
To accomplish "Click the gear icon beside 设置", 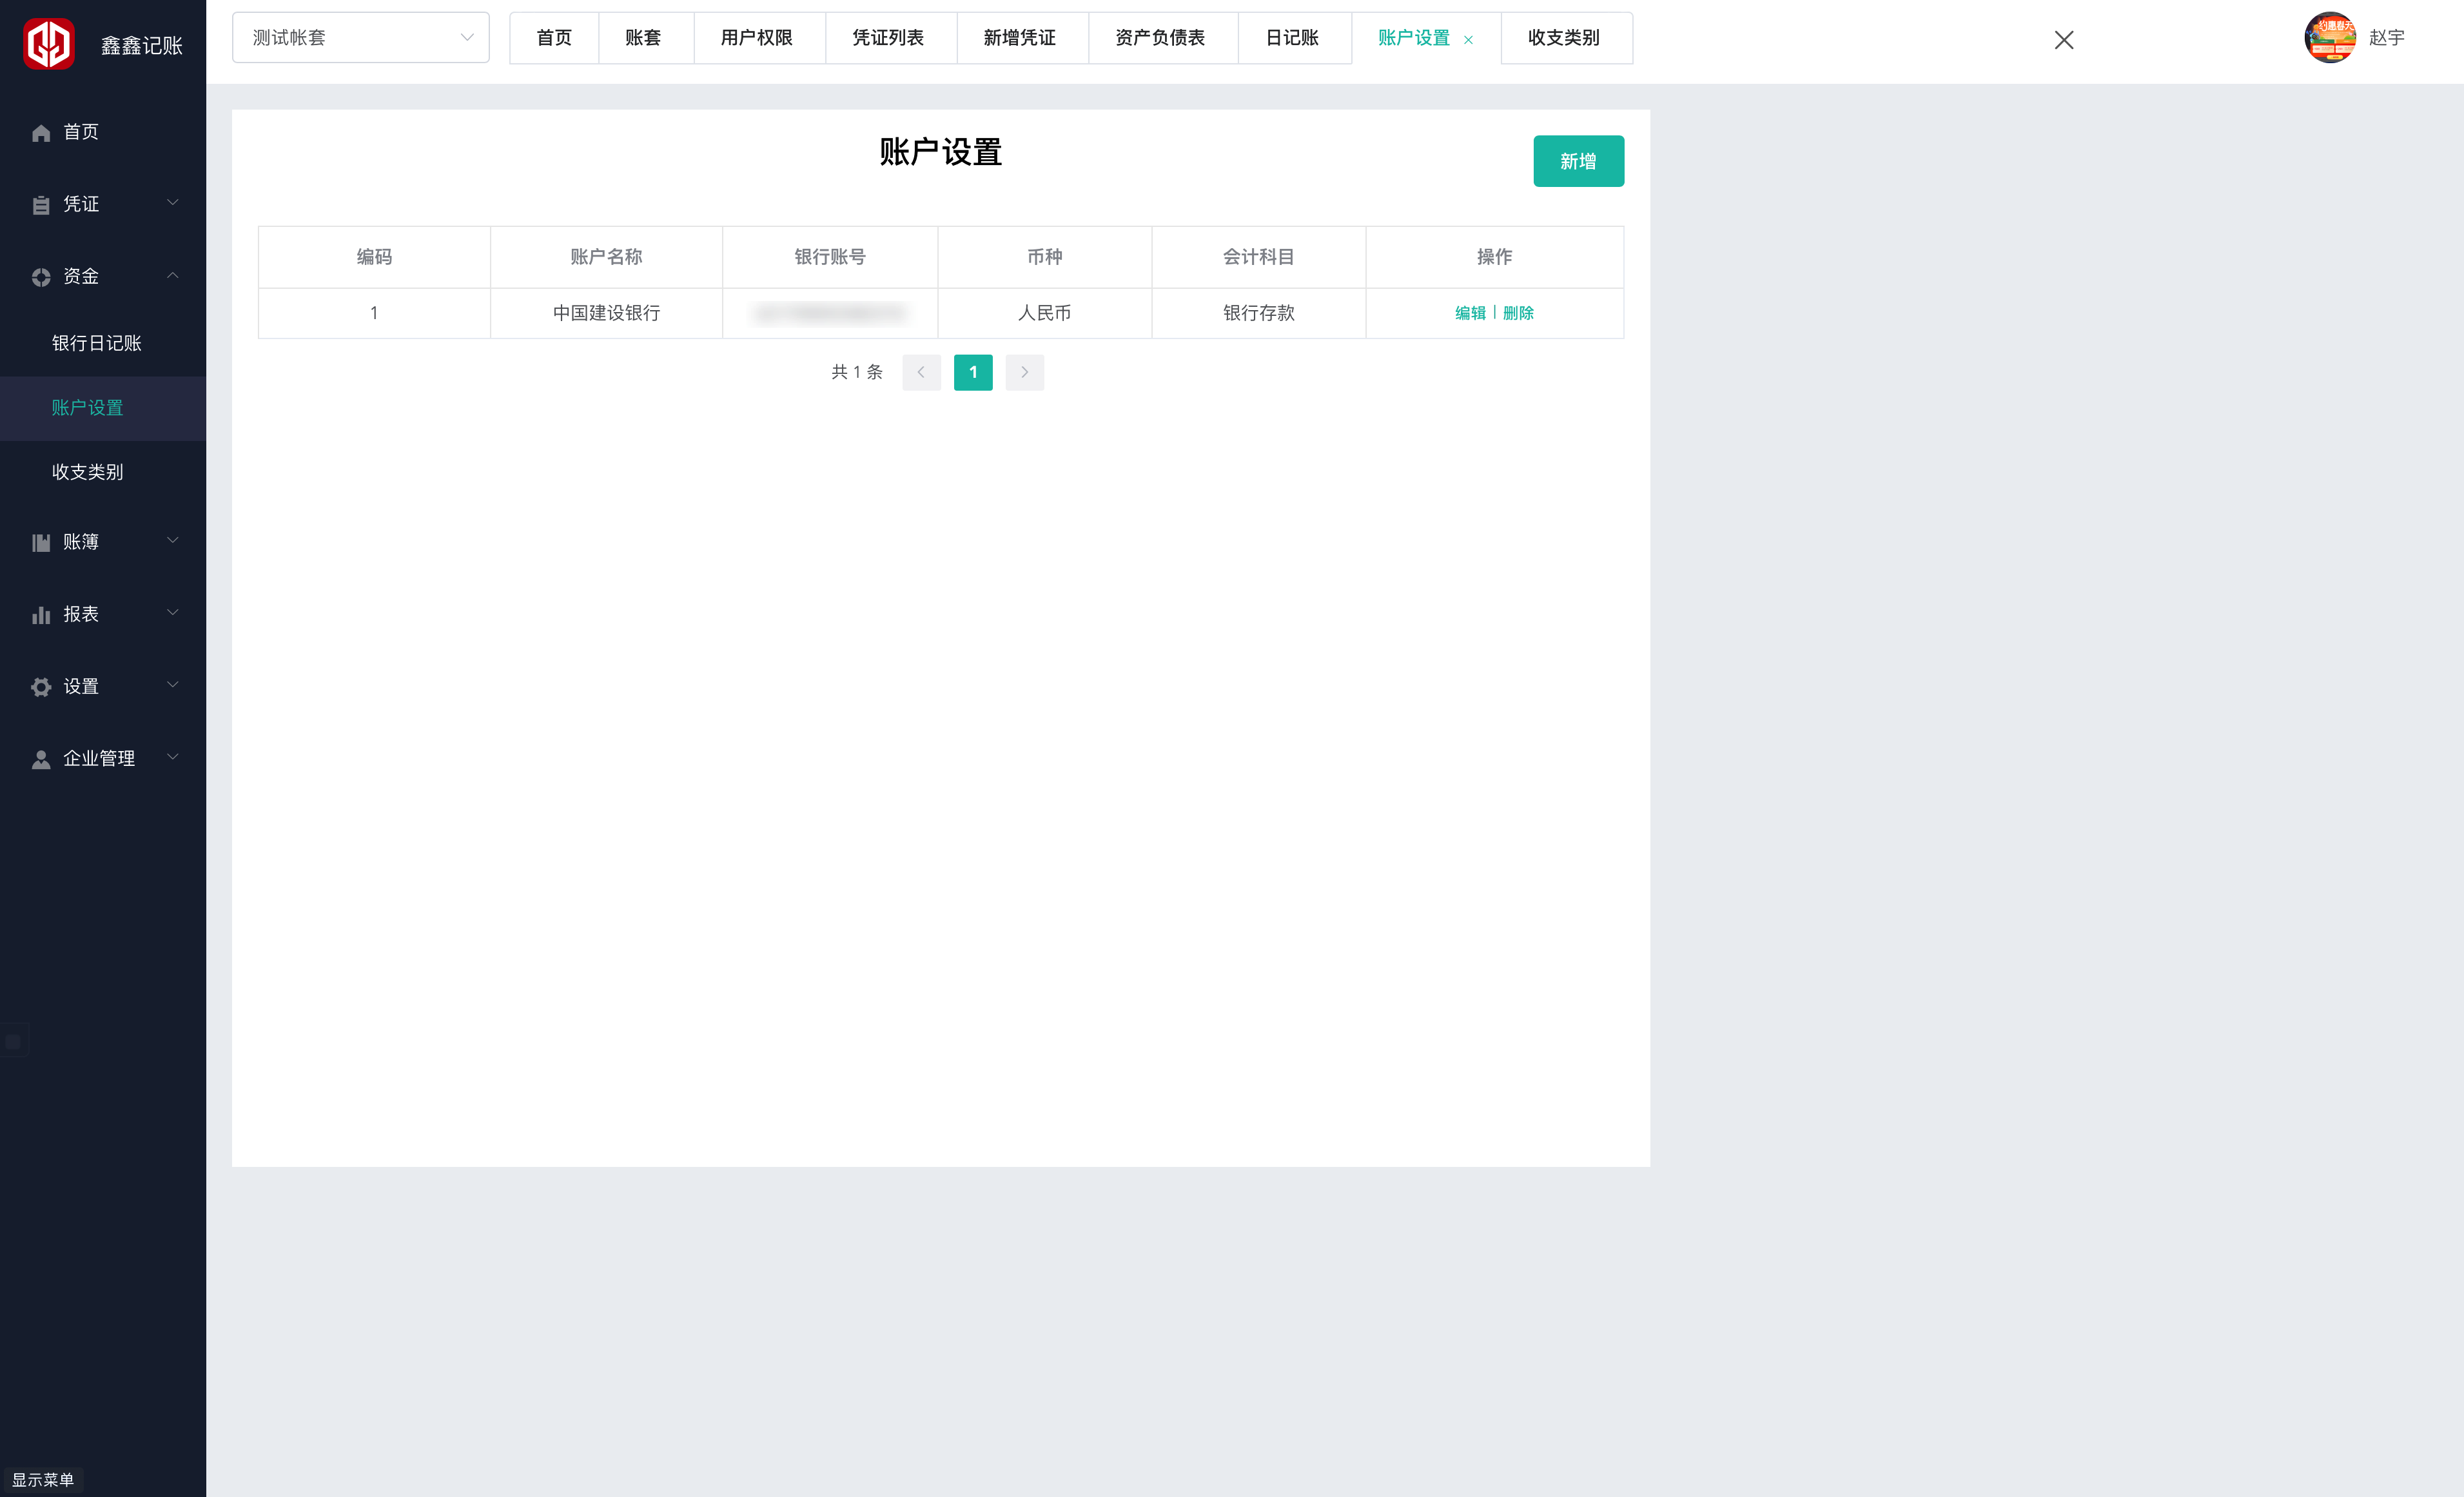I will pyautogui.click(x=41, y=687).
